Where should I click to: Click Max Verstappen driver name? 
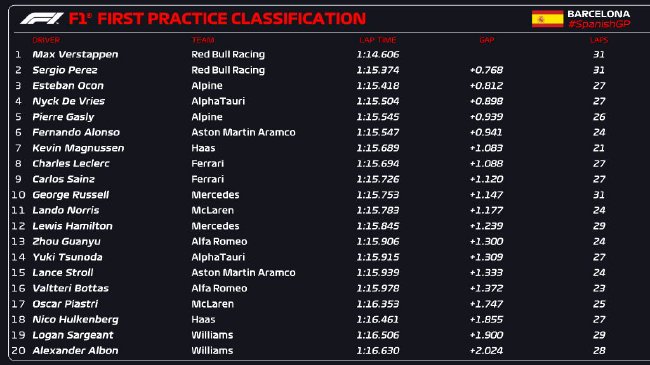click(75, 54)
